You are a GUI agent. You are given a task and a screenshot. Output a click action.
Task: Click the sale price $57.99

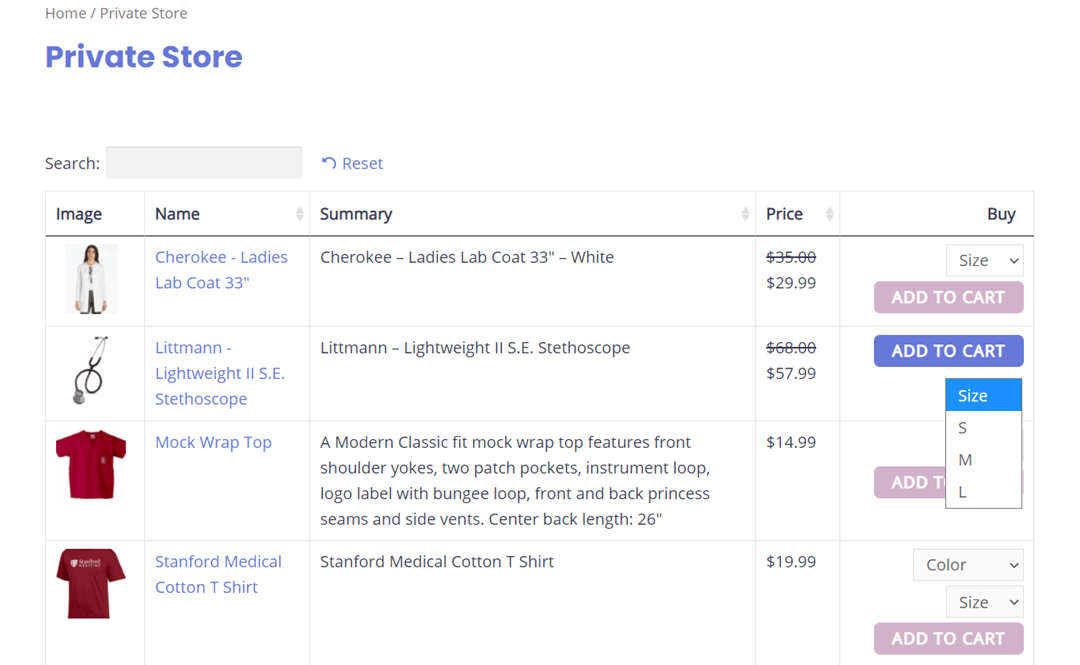(791, 374)
